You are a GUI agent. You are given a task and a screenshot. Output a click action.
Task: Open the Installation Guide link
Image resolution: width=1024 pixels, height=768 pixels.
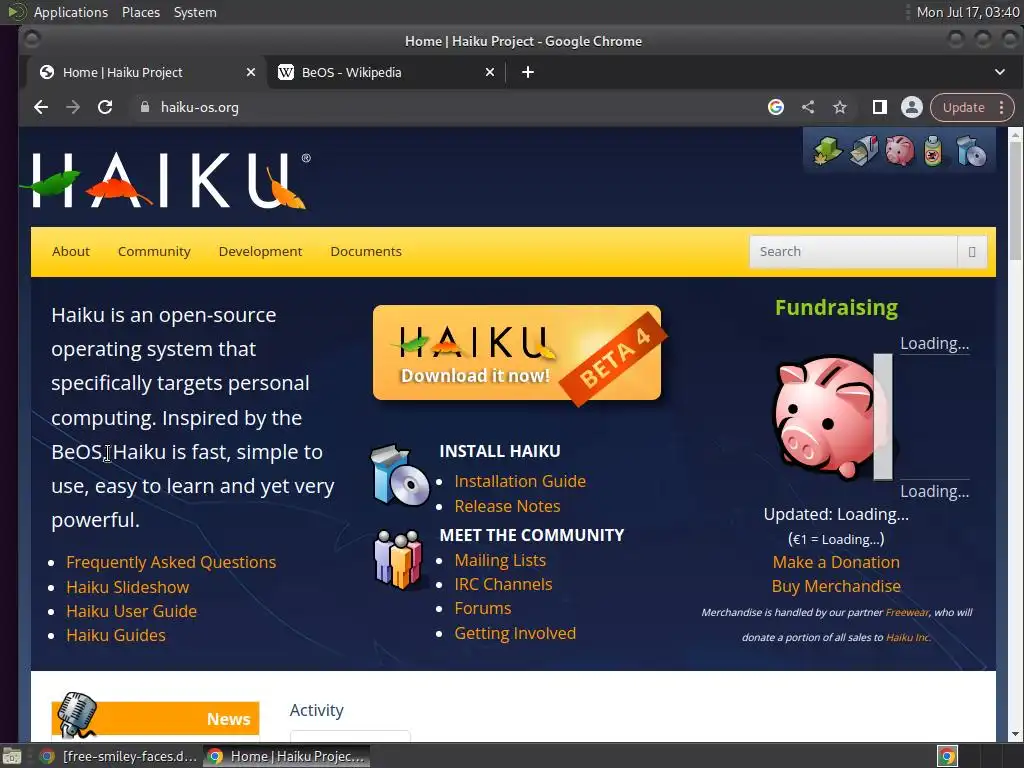tap(520, 481)
